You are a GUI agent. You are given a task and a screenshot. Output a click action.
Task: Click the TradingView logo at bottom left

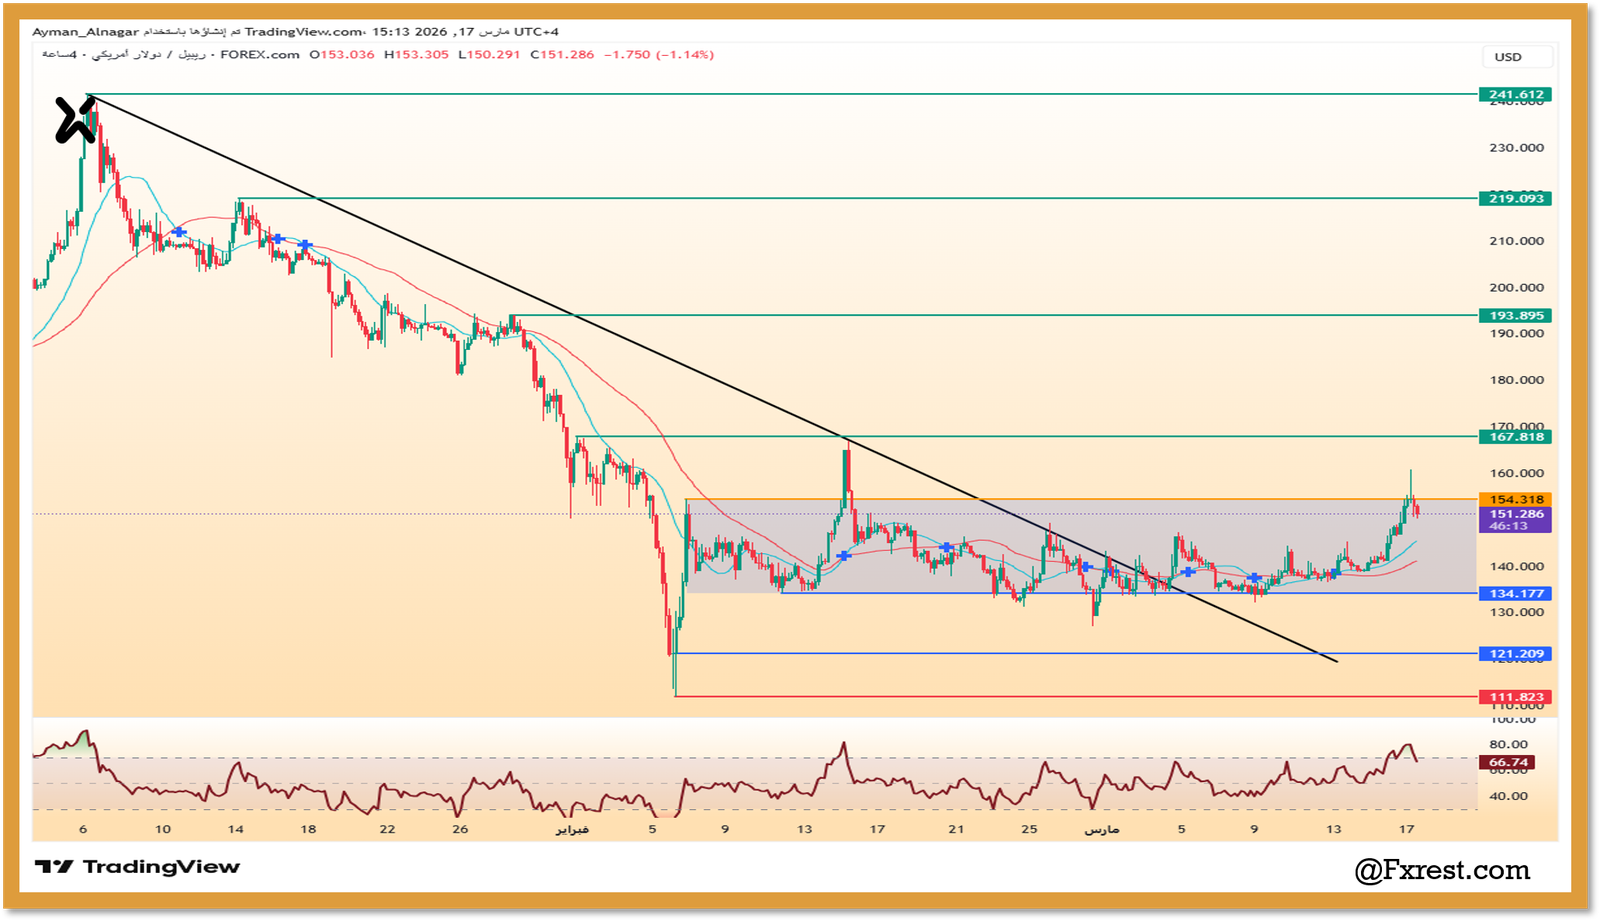tap(140, 865)
